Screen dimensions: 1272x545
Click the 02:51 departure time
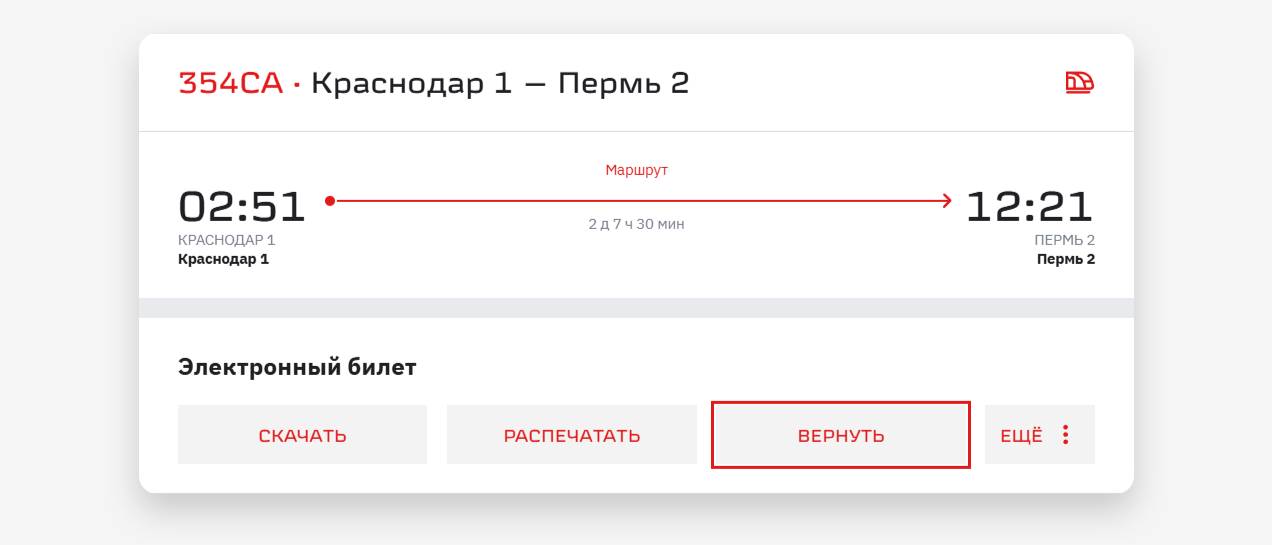pos(242,206)
